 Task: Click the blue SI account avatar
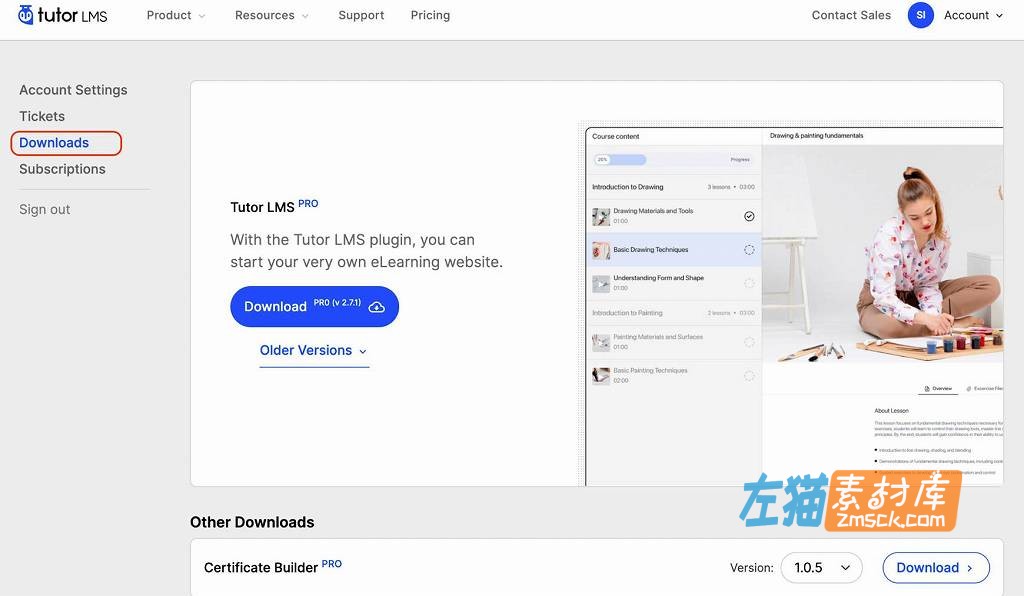click(920, 15)
